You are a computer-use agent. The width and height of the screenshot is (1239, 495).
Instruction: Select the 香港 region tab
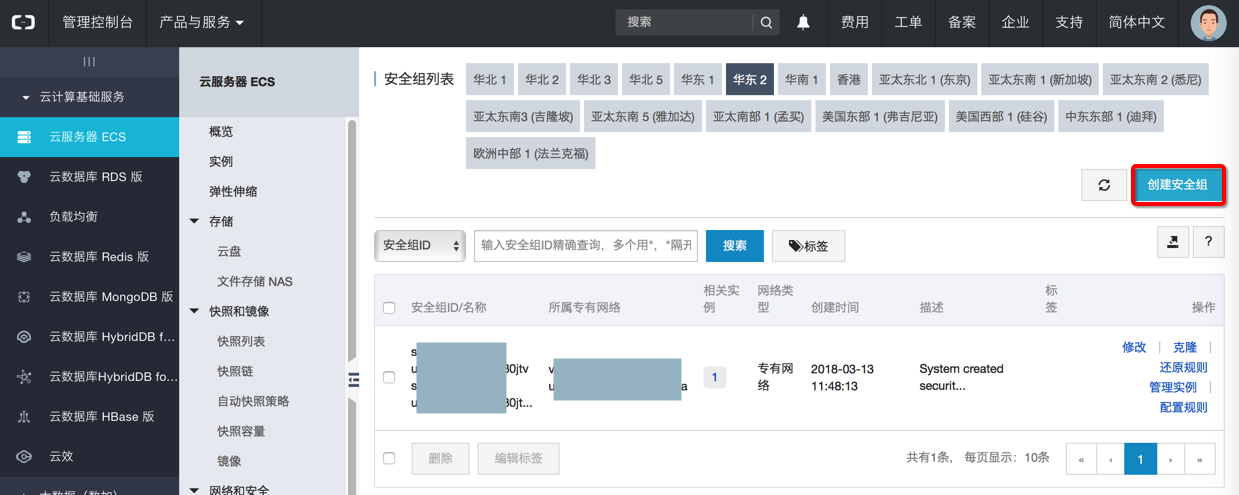coord(849,79)
